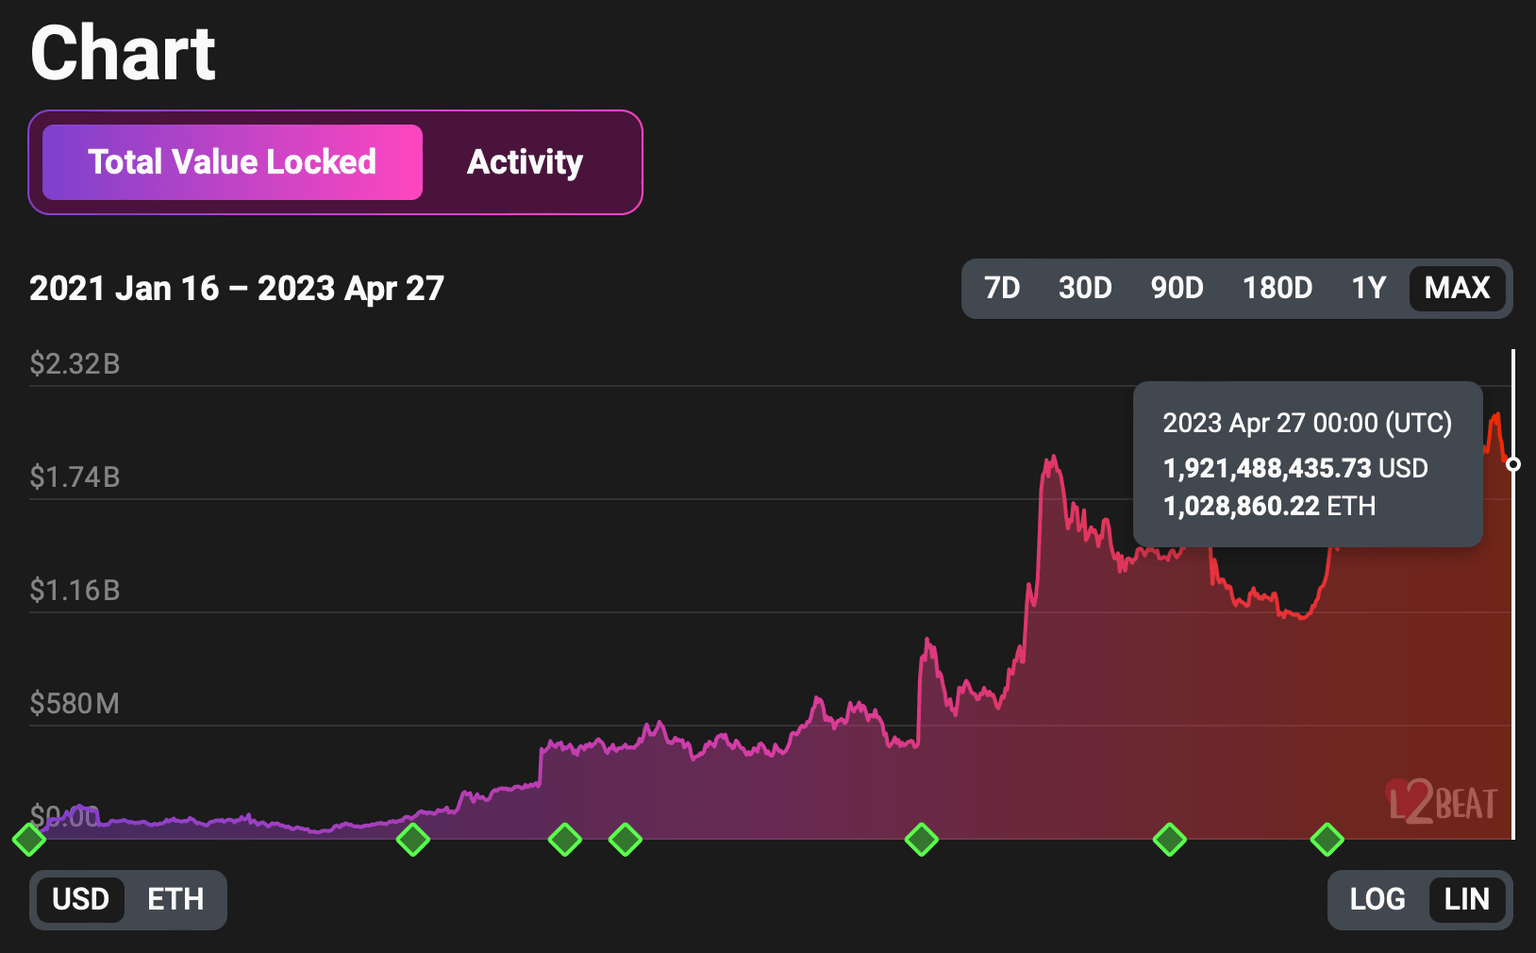Open the Activity chart tab

point(525,162)
